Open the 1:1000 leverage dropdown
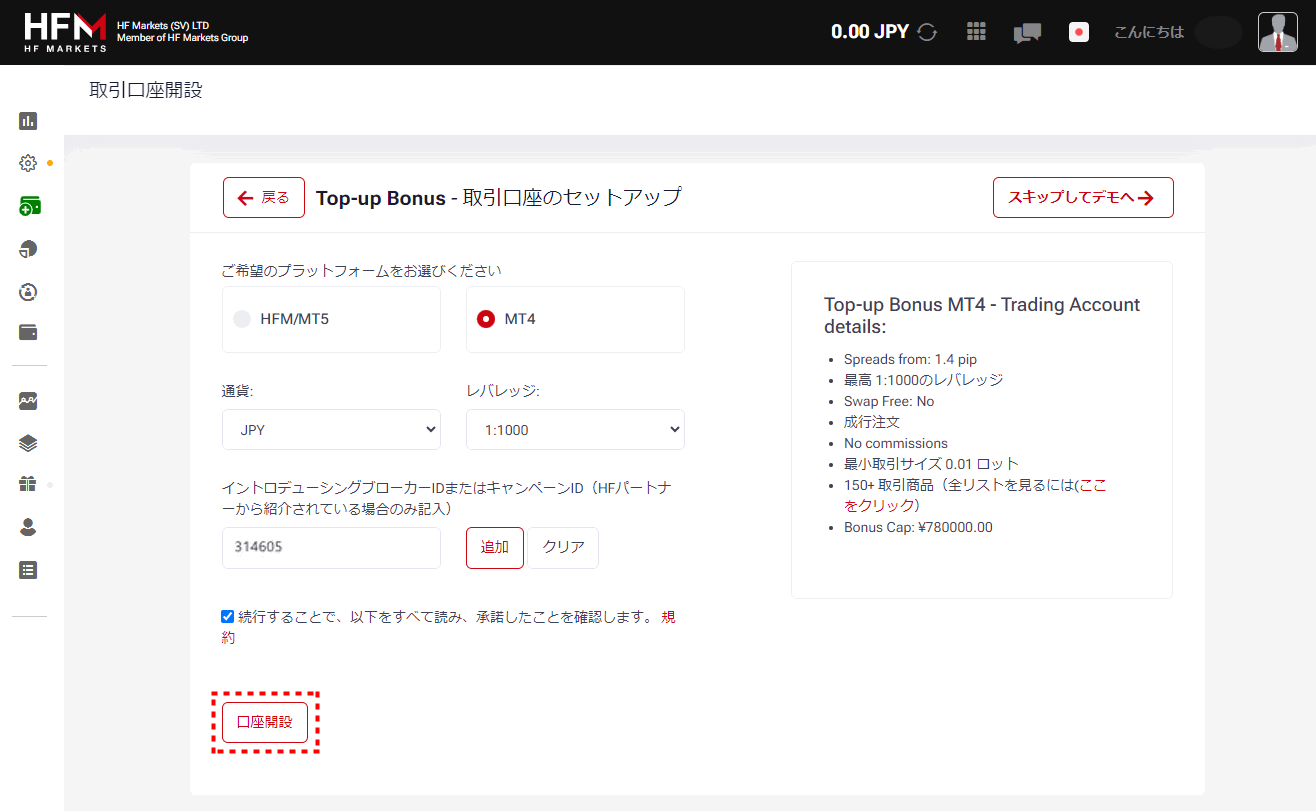Image resolution: width=1316 pixels, height=811 pixels. [x=575, y=430]
